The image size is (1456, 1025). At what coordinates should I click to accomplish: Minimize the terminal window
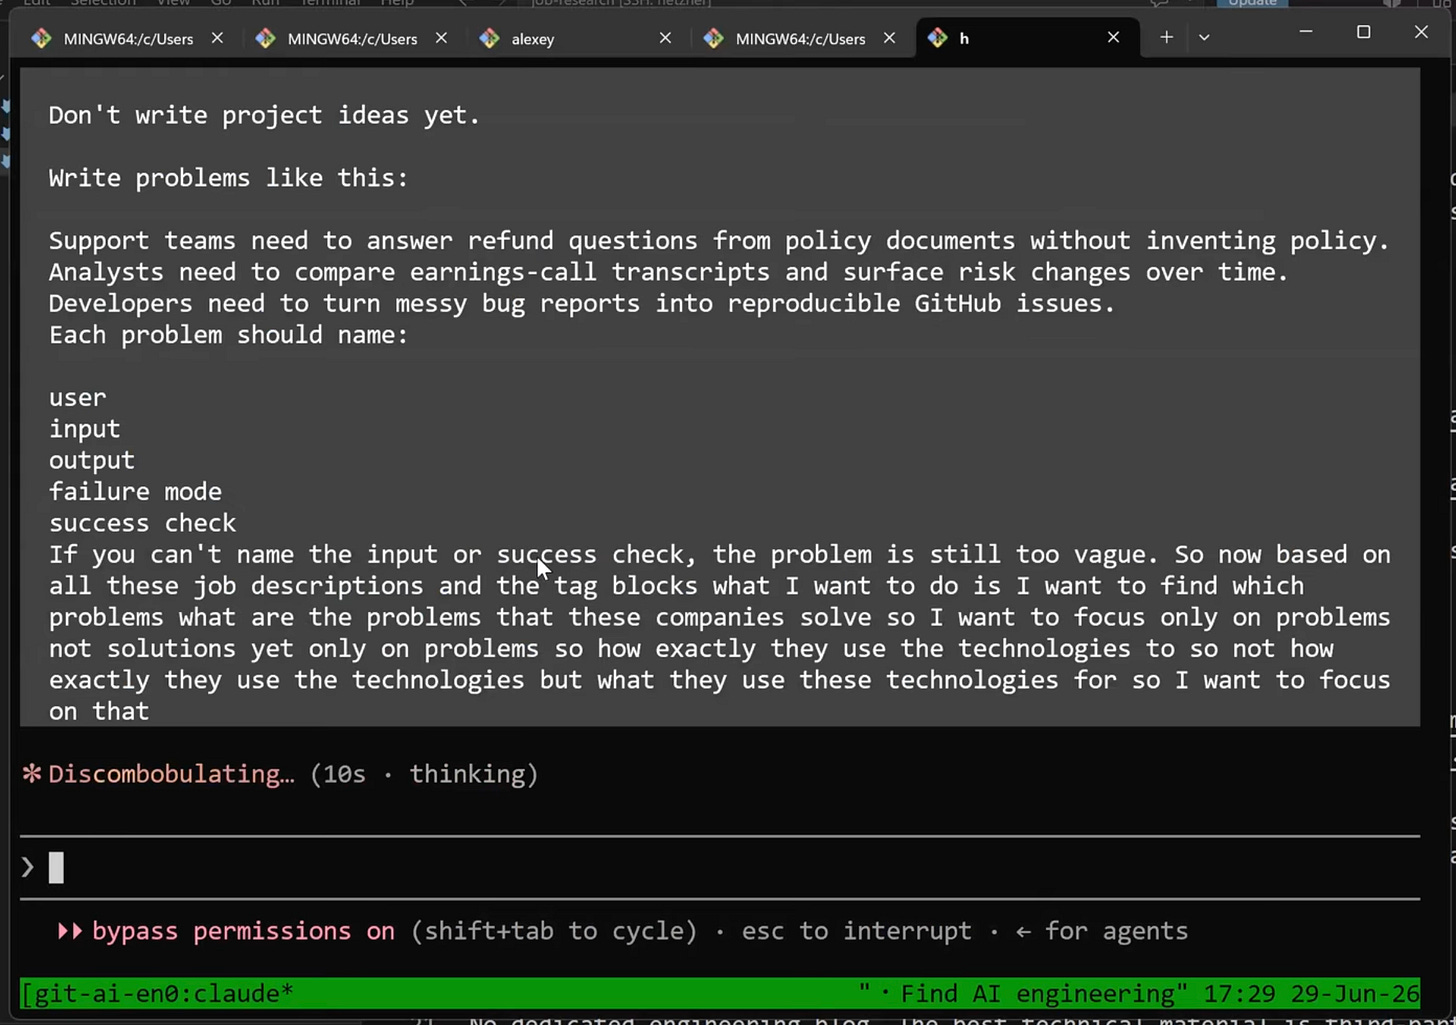point(1305,32)
